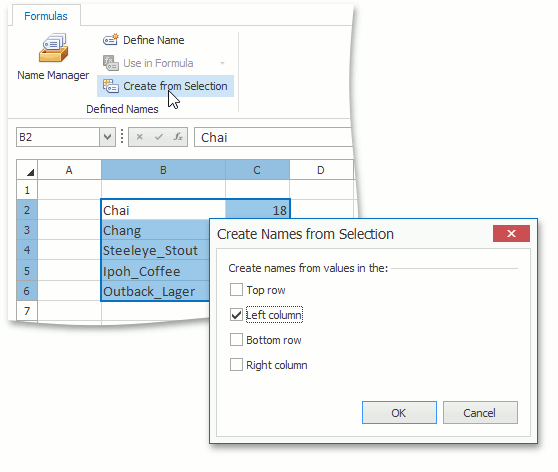Click the Use in Formula icon
The image size is (558, 472).
point(110,63)
